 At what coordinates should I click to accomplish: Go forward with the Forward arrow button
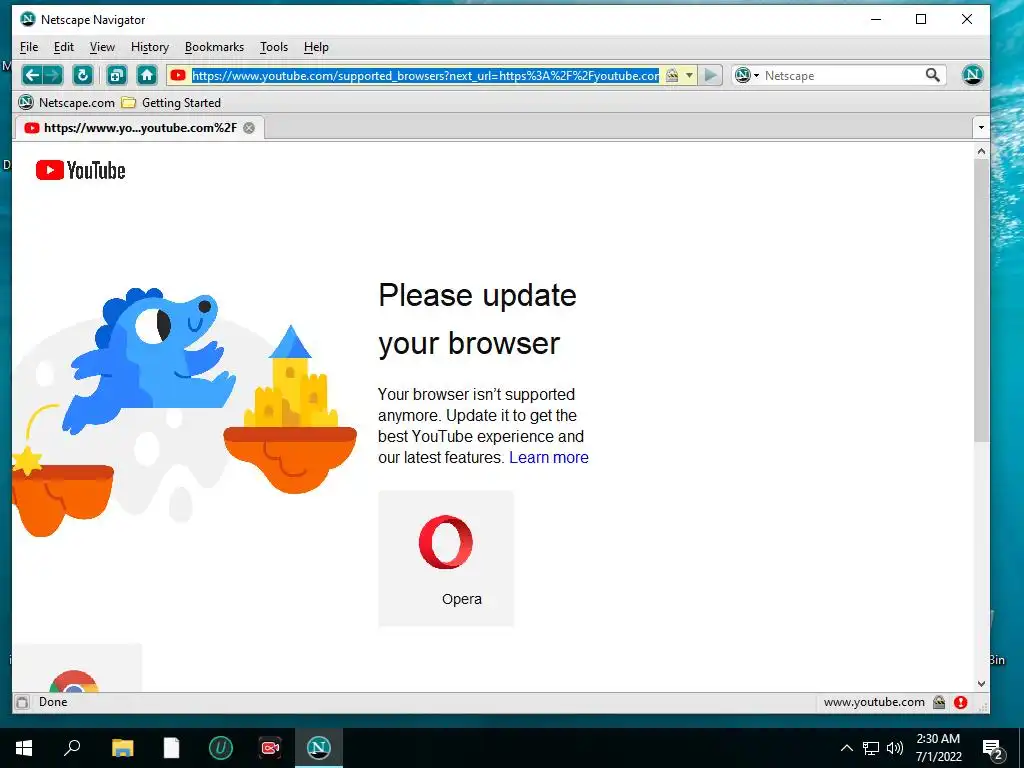click(53, 75)
